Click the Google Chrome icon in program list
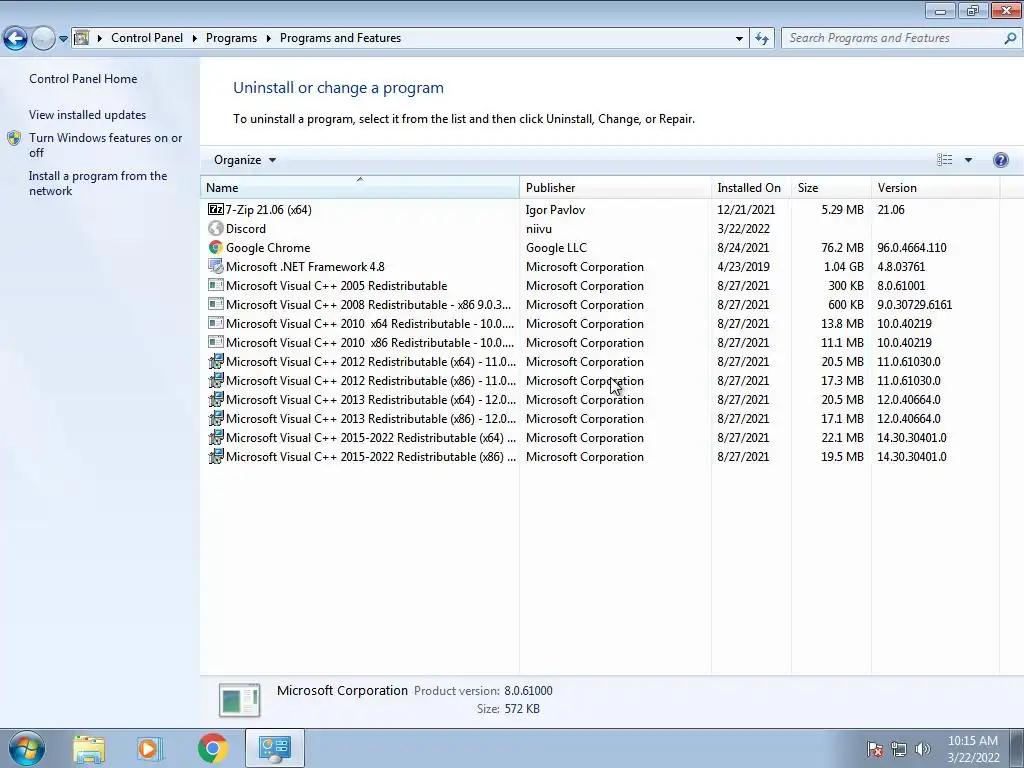 pyautogui.click(x=216, y=248)
